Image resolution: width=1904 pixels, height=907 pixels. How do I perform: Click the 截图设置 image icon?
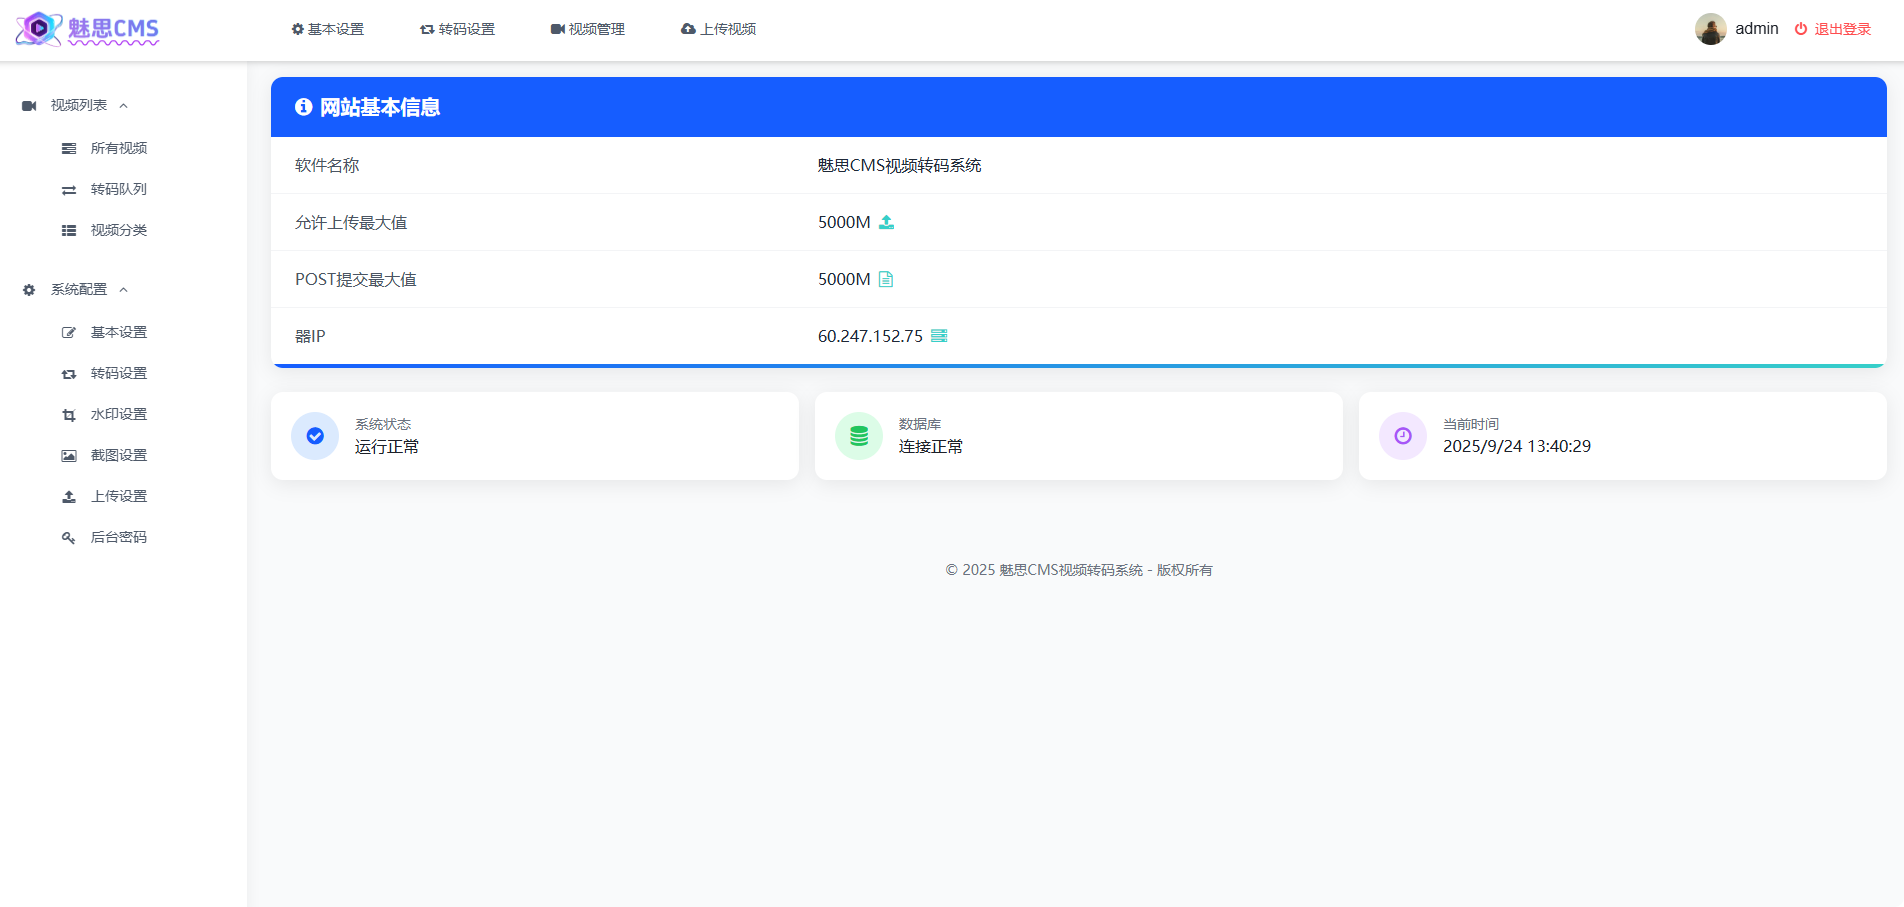click(x=68, y=454)
